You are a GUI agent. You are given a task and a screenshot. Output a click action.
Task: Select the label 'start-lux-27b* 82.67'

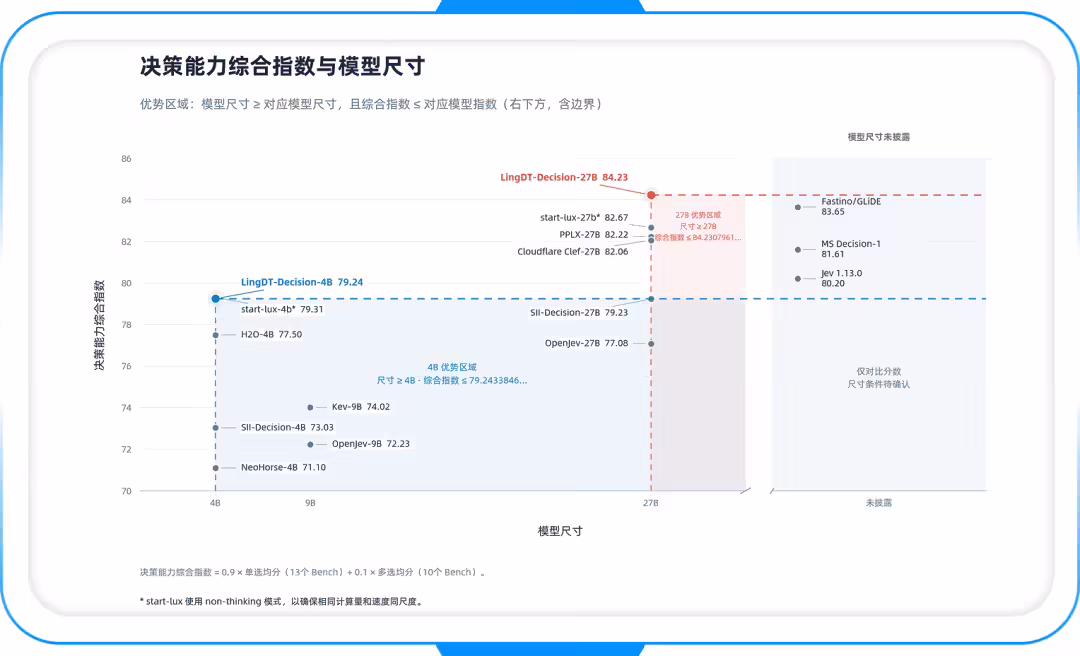point(584,217)
